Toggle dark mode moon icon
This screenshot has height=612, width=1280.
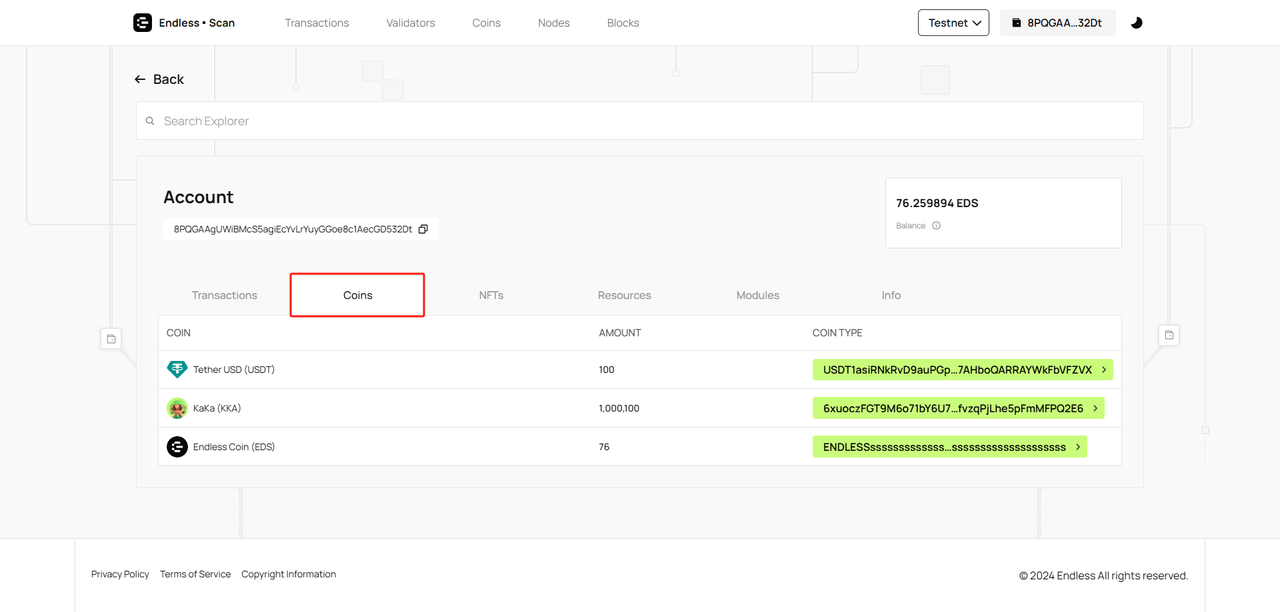coord(1136,23)
